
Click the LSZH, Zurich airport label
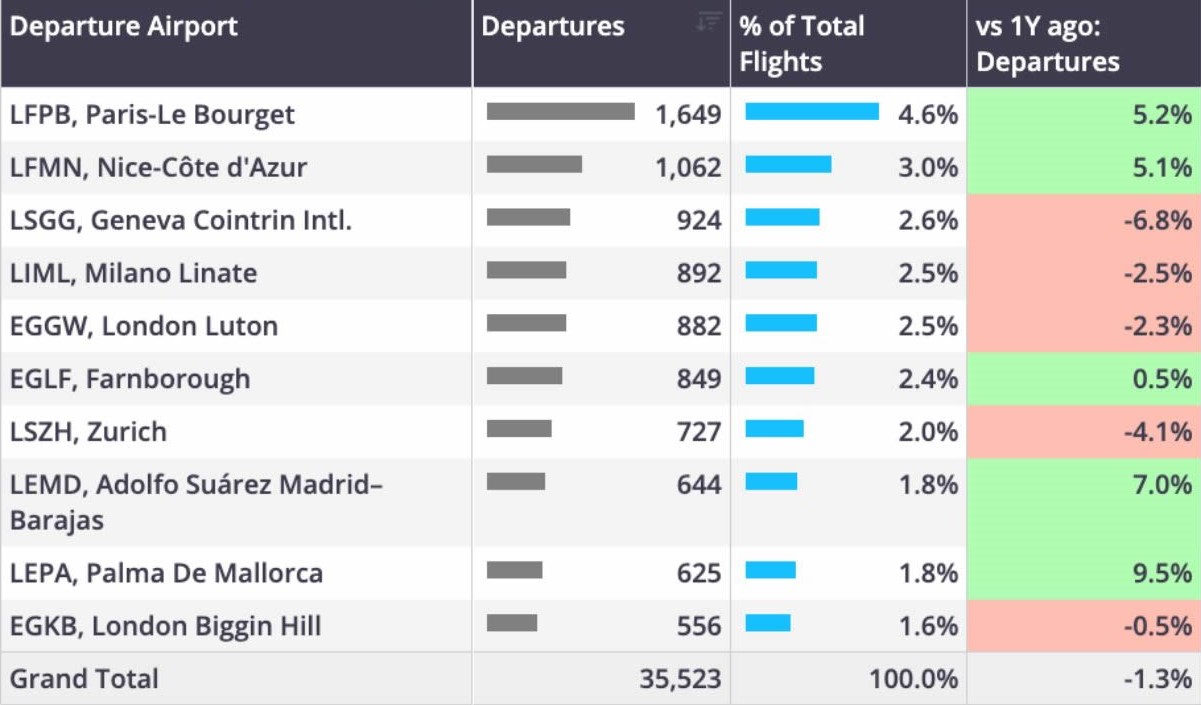click(x=88, y=432)
